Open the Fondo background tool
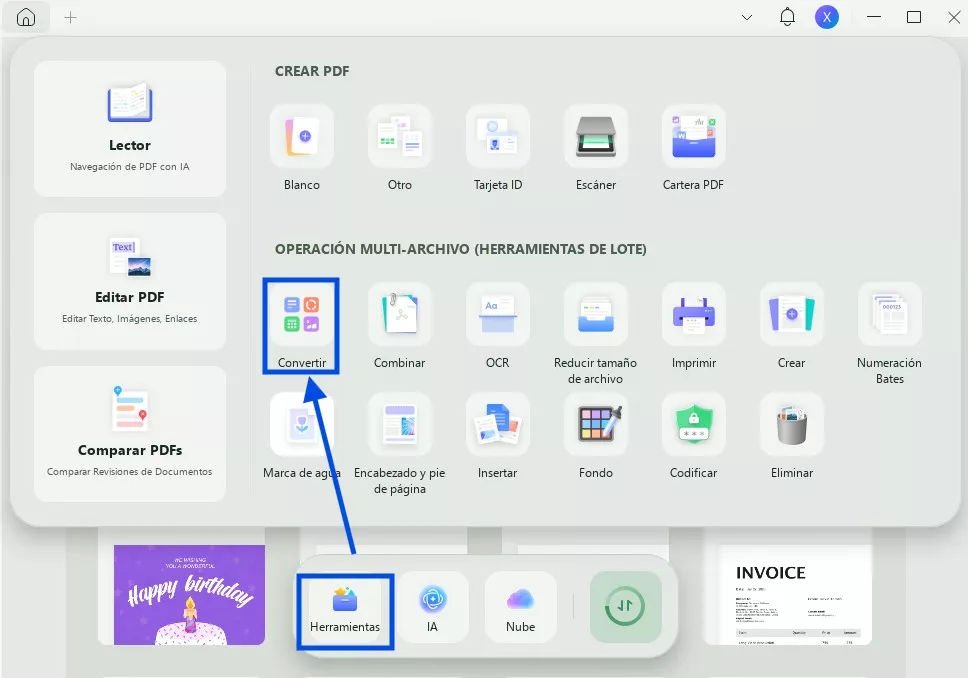 point(596,436)
